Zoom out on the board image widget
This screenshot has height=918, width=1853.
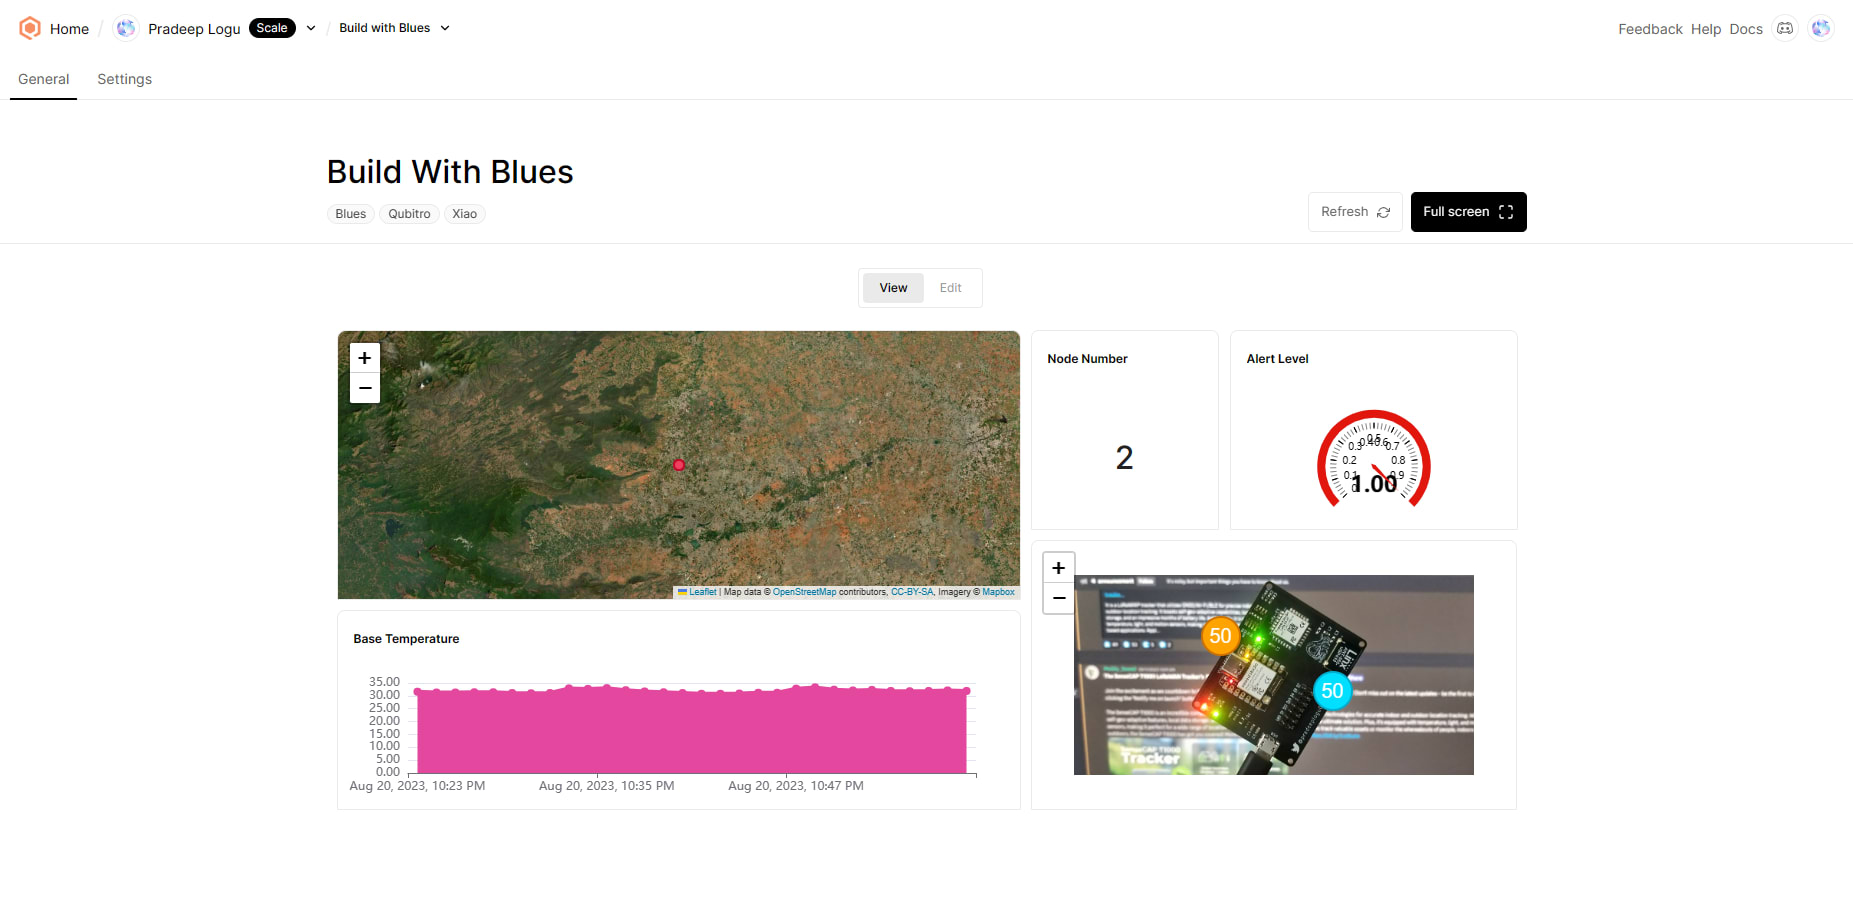(x=1059, y=598)
